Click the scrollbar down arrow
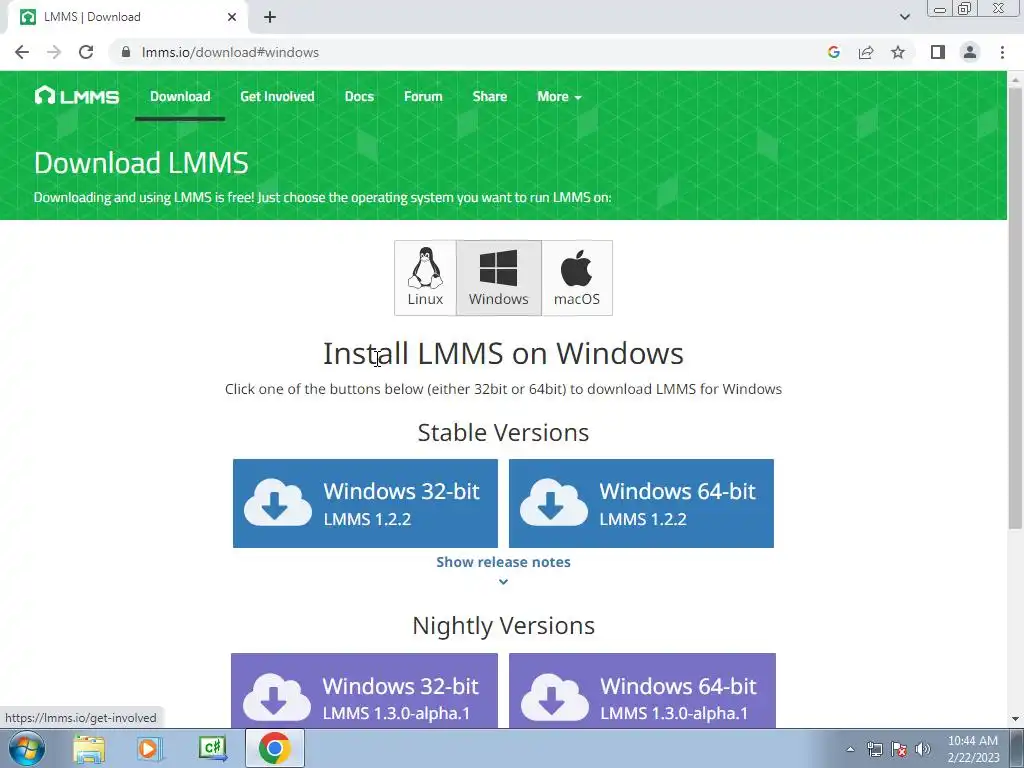The height and width of the screenshot is (768, 1024). 1015,719
